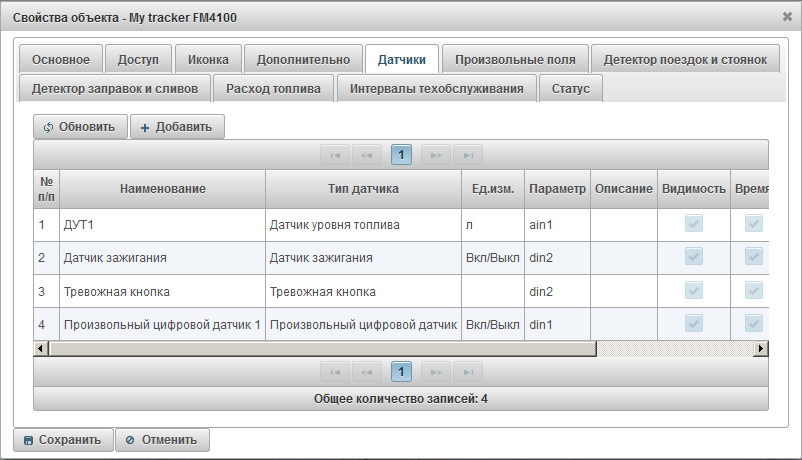Screen dimensions: 802x460
Task: Toggle Видимость checkbox for Датчик зажигания row
Action: (x=693, y=257)
